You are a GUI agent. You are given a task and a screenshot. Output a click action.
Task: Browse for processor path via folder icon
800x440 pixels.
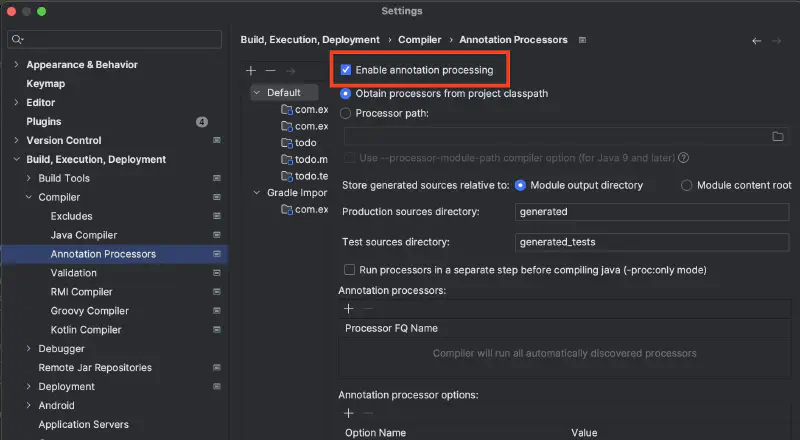[778, 136]
